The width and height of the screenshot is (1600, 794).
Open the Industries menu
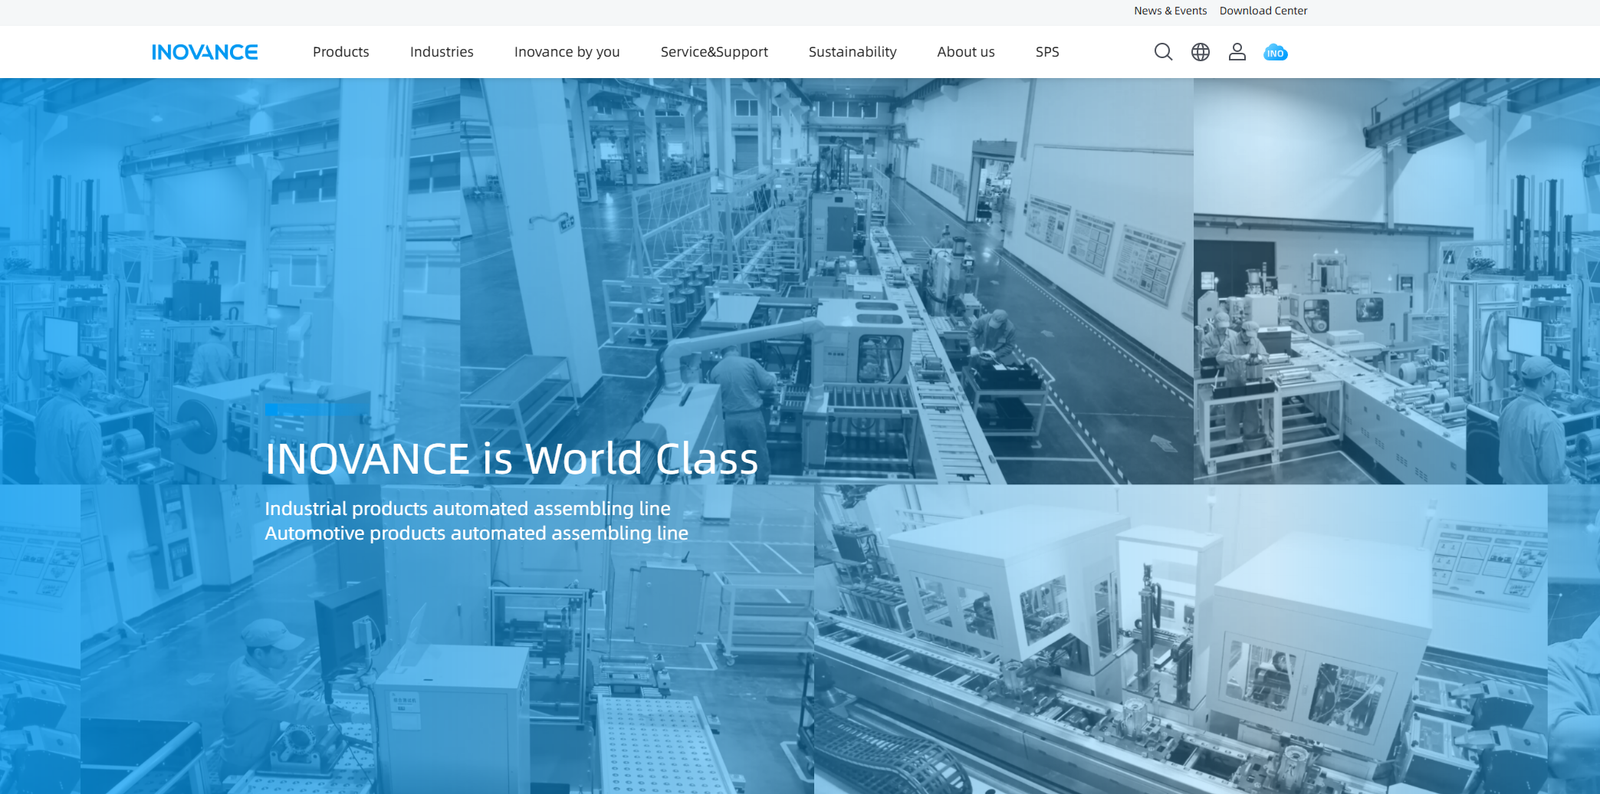tap(442, 52)
